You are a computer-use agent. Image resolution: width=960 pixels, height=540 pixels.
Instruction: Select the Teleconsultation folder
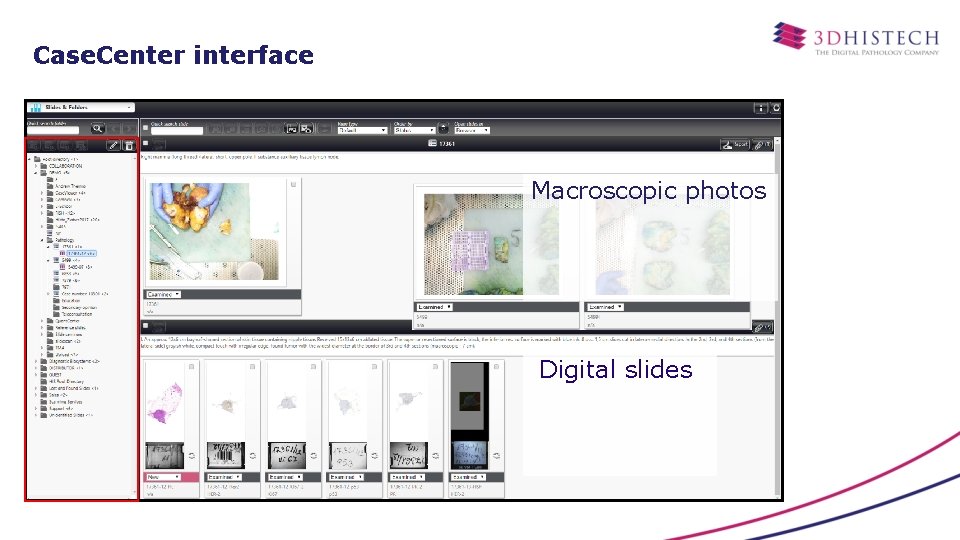click(x=77, y=314)
